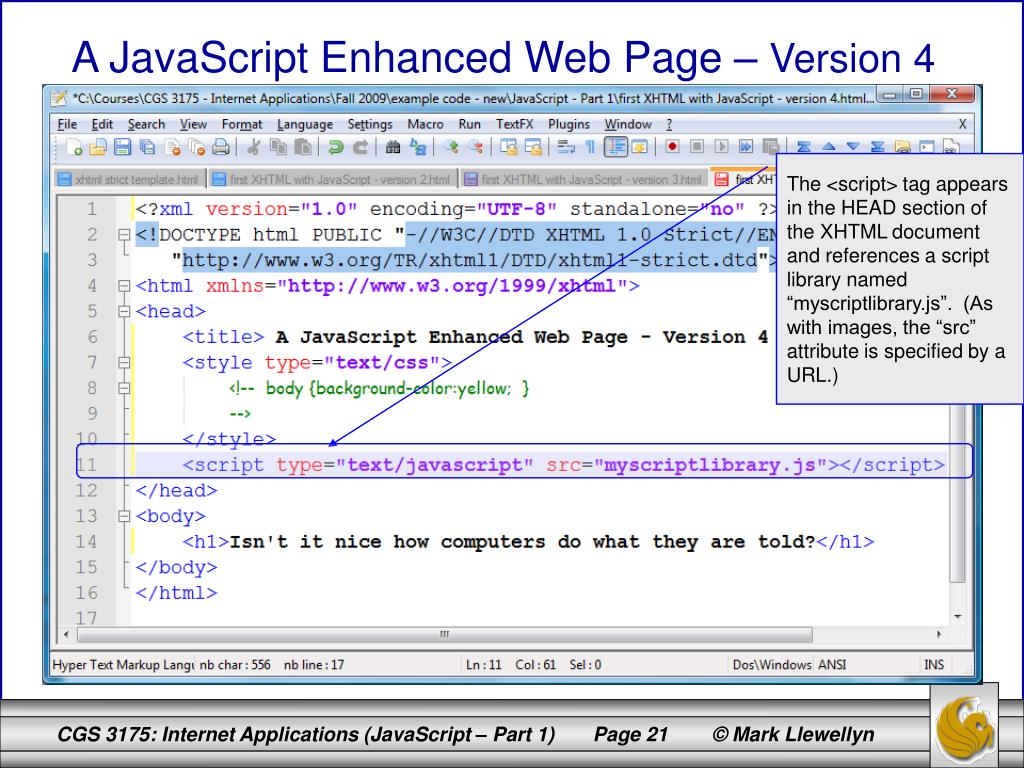The image size is (1024, 768).
Task: Save the current file
Action: [x=123, y=148]
